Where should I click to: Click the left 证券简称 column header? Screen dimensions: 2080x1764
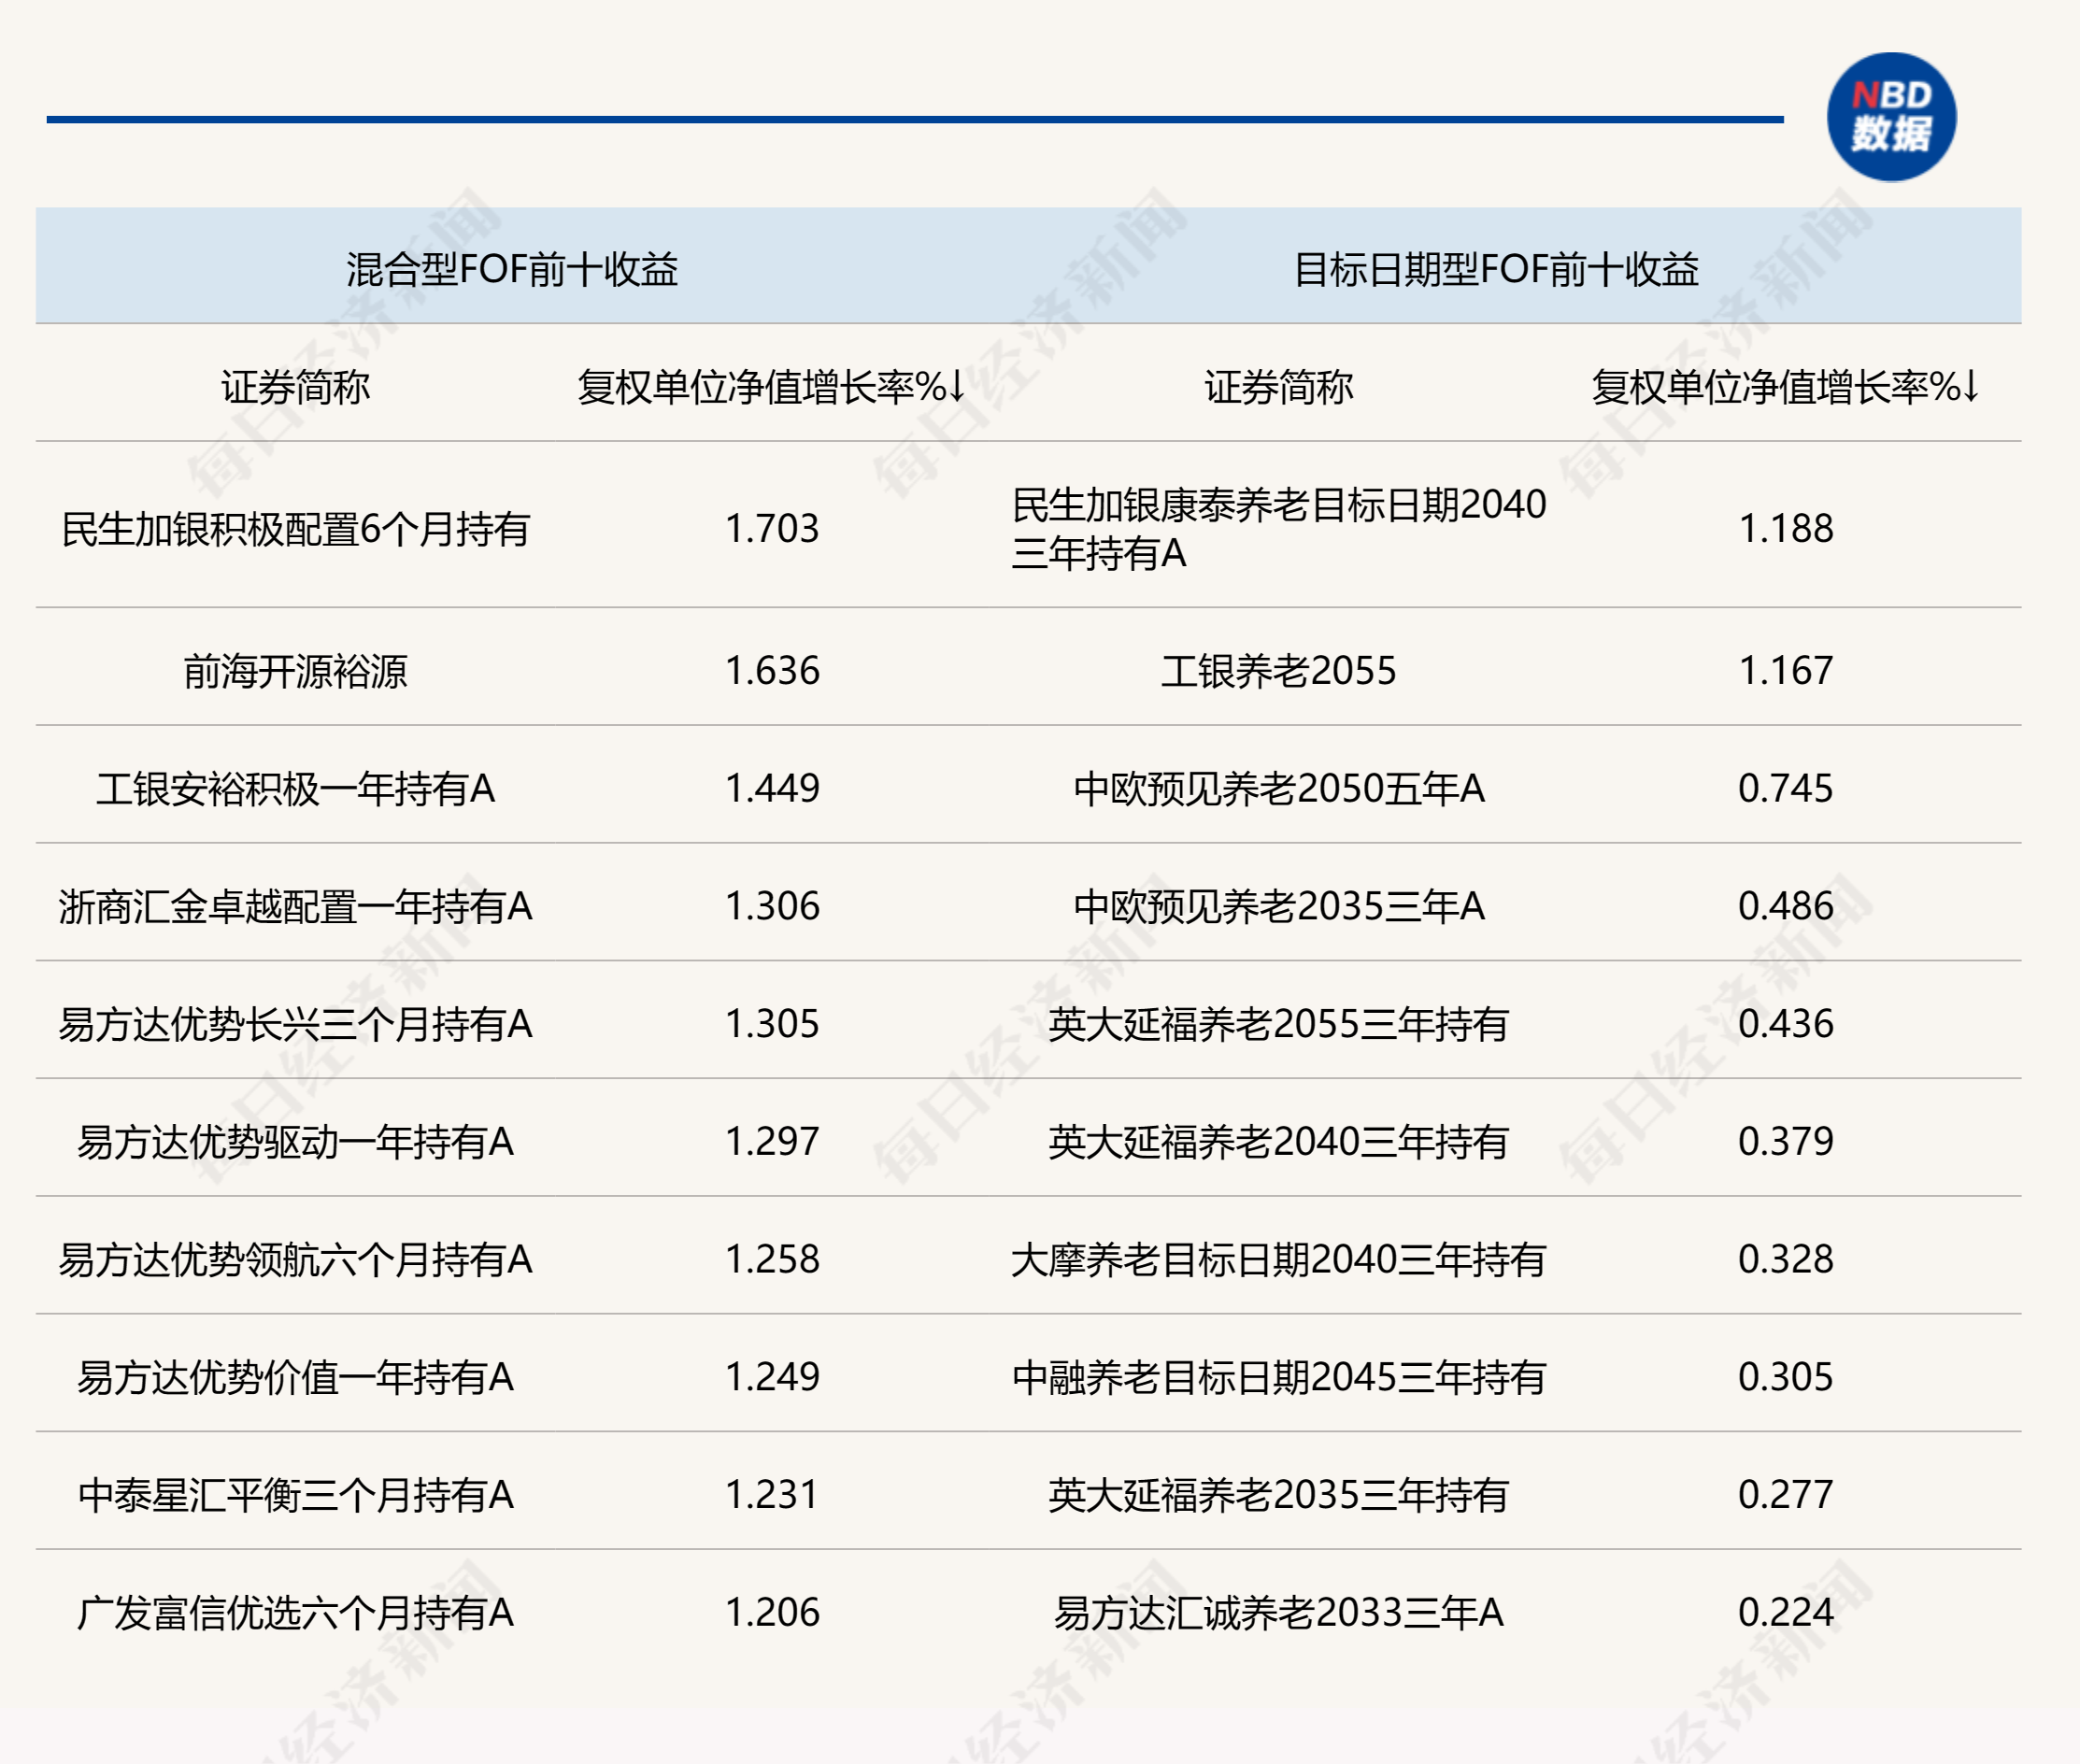click(x=295, y=387)
